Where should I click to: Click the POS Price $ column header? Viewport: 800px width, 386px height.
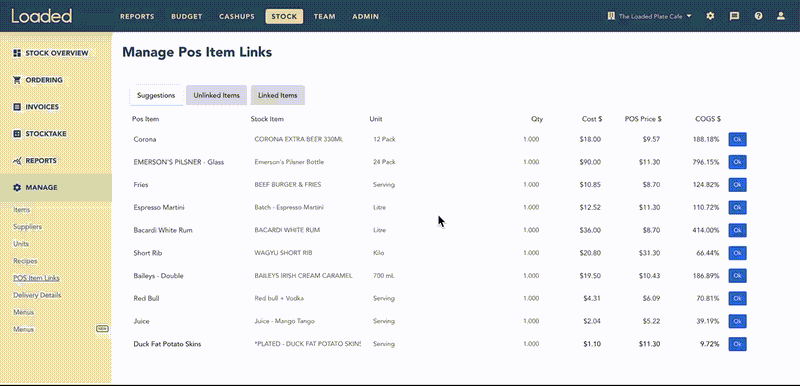(x=643, y=119)
